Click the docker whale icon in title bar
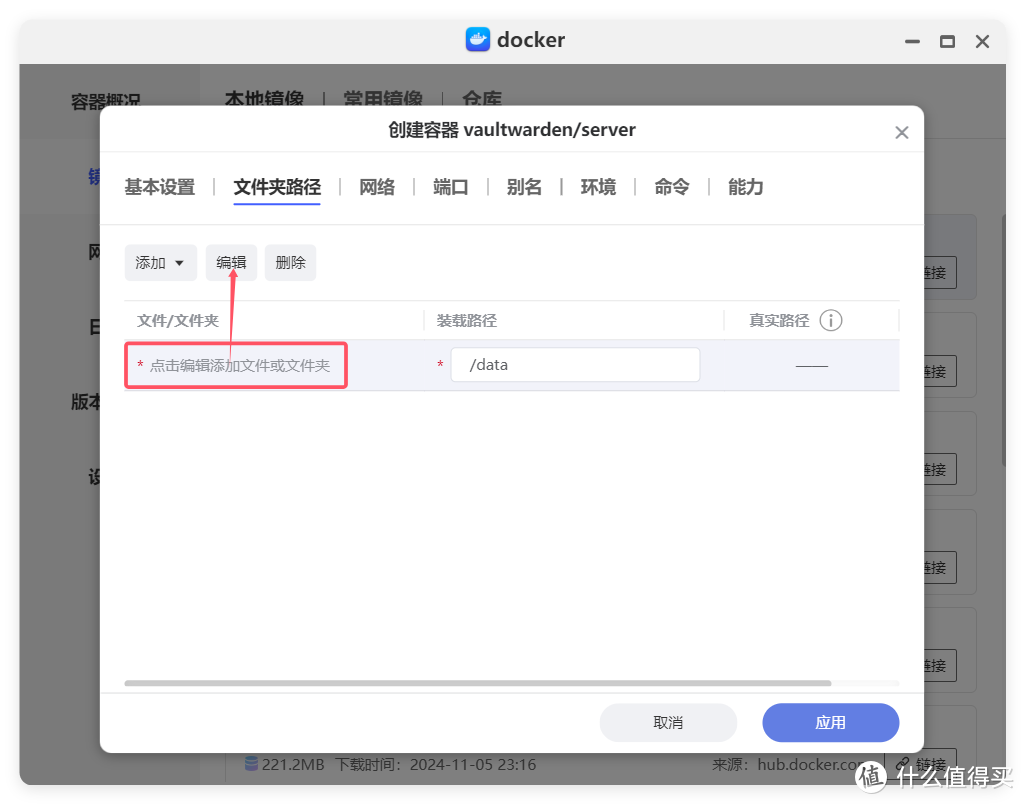 tap(478, 40)
